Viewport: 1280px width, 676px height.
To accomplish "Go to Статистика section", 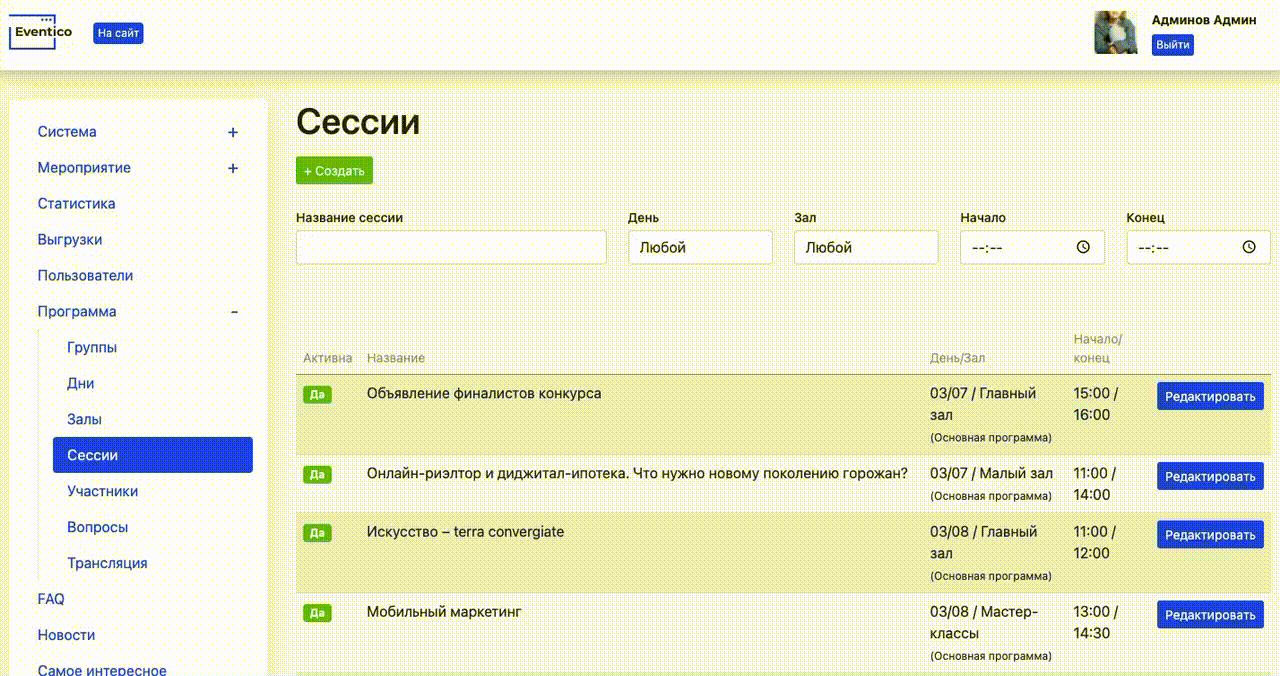I will tap(76, 203).
